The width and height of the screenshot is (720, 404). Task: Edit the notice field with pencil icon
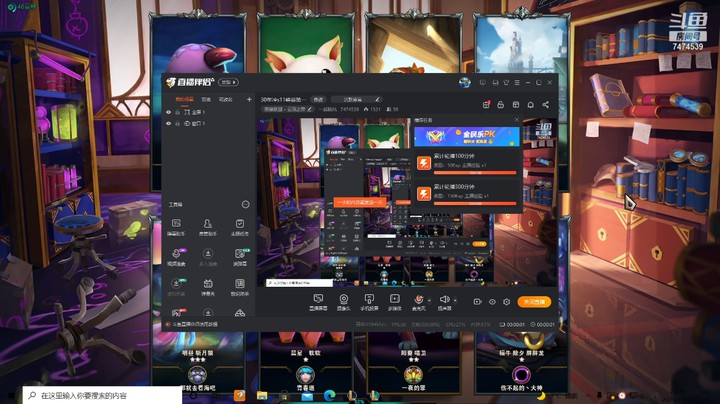[x=356, y=99]
